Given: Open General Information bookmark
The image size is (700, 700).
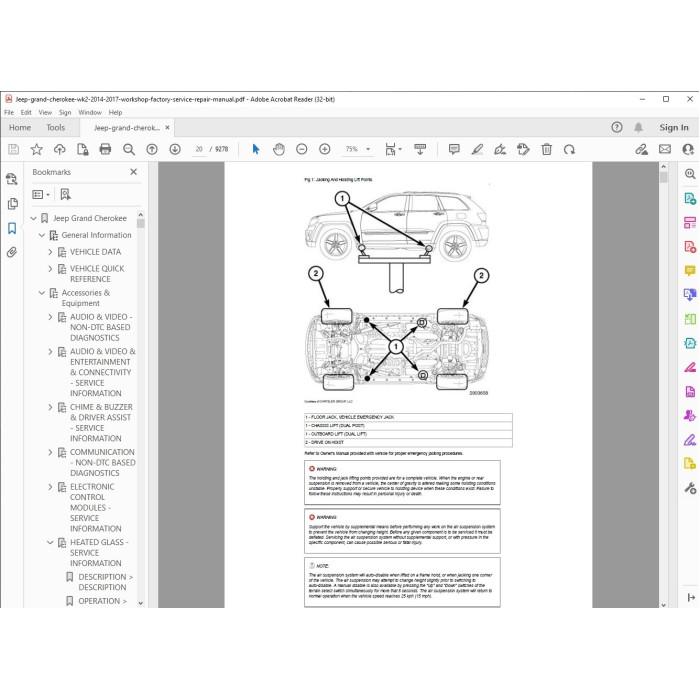Looking at the screenshot, I should coord(96,235).
